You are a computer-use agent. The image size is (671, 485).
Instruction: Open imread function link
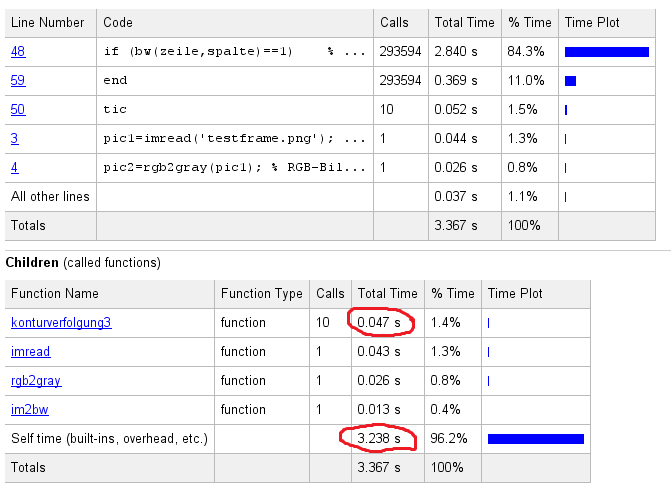tap(30, 352)
